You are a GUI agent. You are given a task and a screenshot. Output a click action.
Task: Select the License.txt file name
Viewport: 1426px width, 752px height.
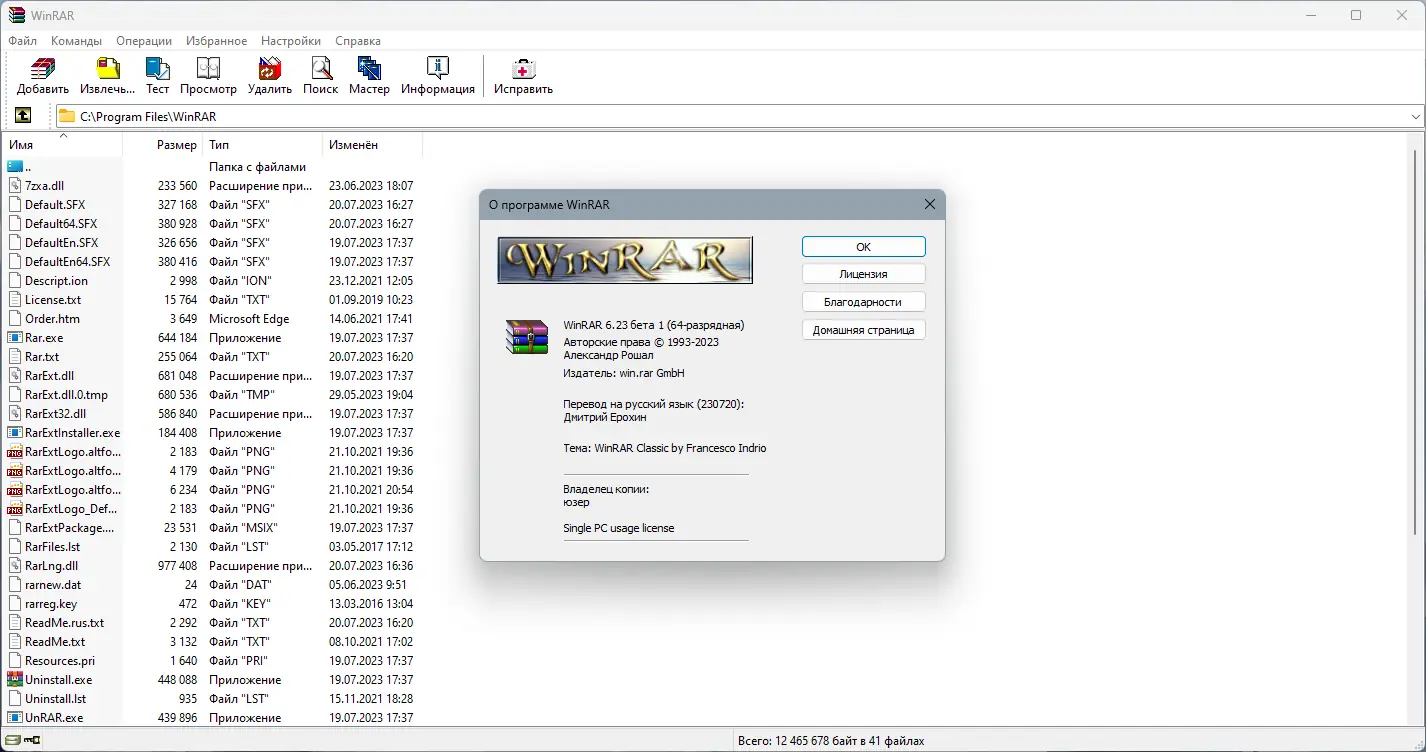53,300
